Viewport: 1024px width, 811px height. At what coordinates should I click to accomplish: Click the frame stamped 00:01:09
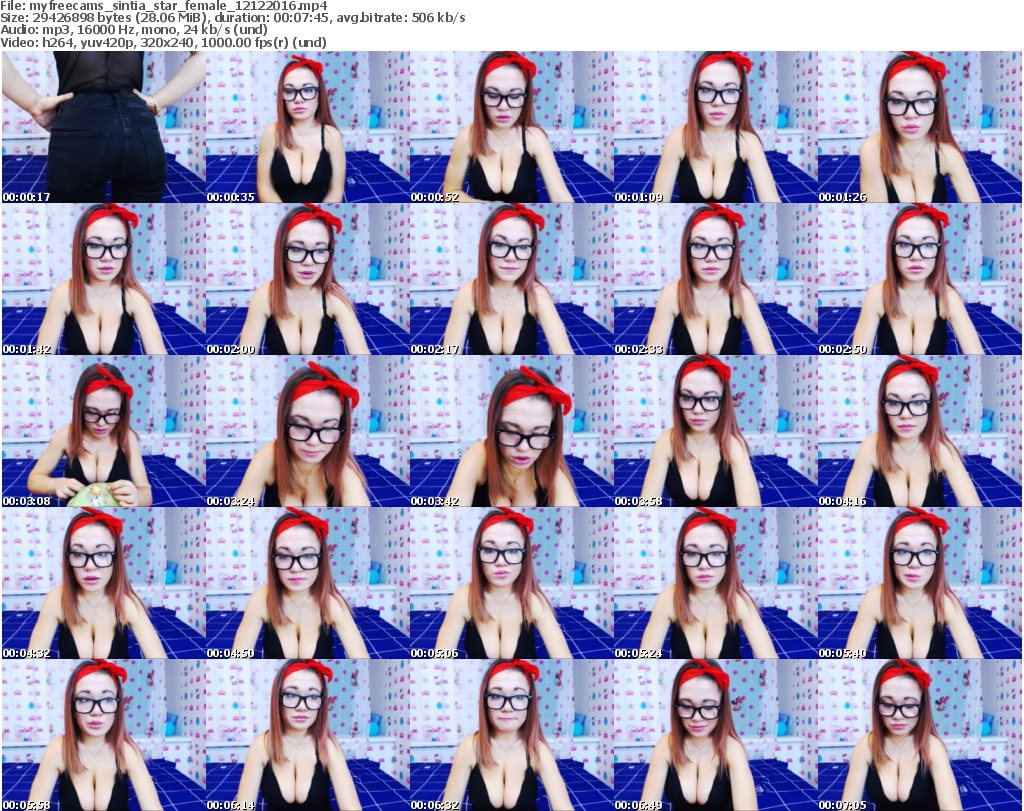(x=715, y=127)
